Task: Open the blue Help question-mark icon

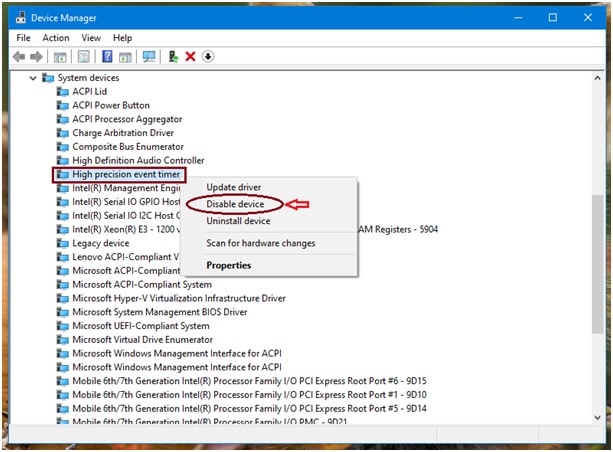Action: [x=107, y=57]
